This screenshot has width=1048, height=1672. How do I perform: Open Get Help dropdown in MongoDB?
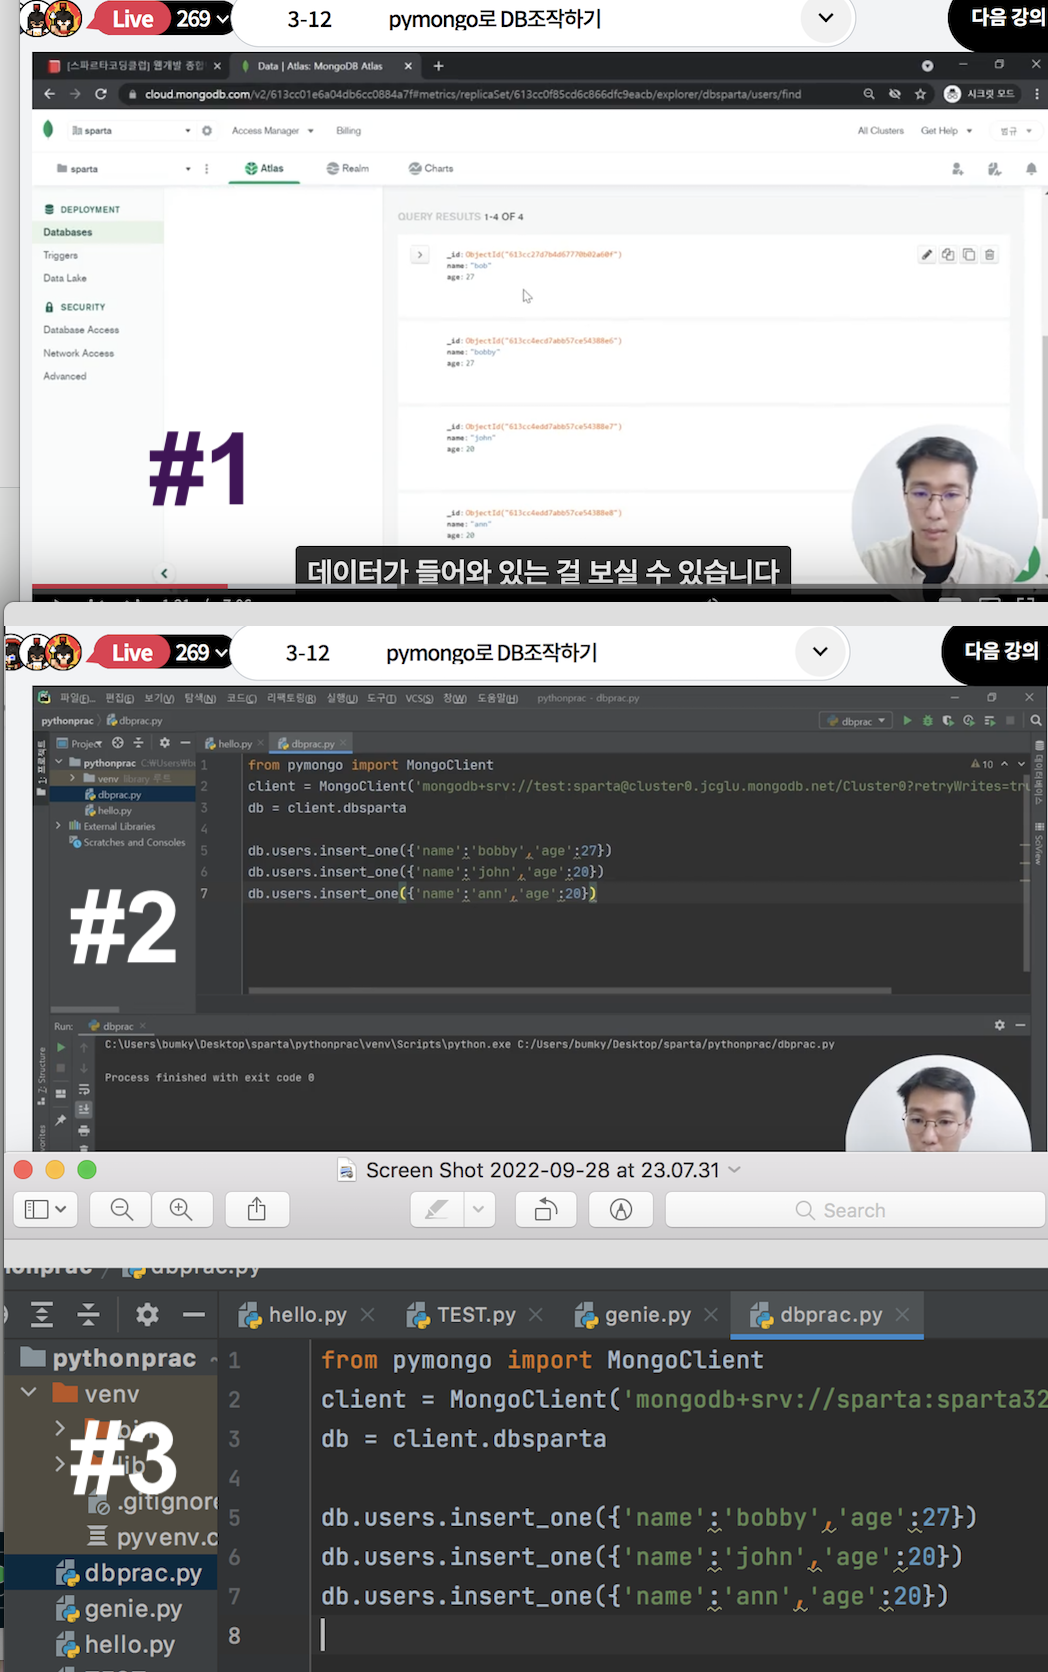(x=946, y=131)
